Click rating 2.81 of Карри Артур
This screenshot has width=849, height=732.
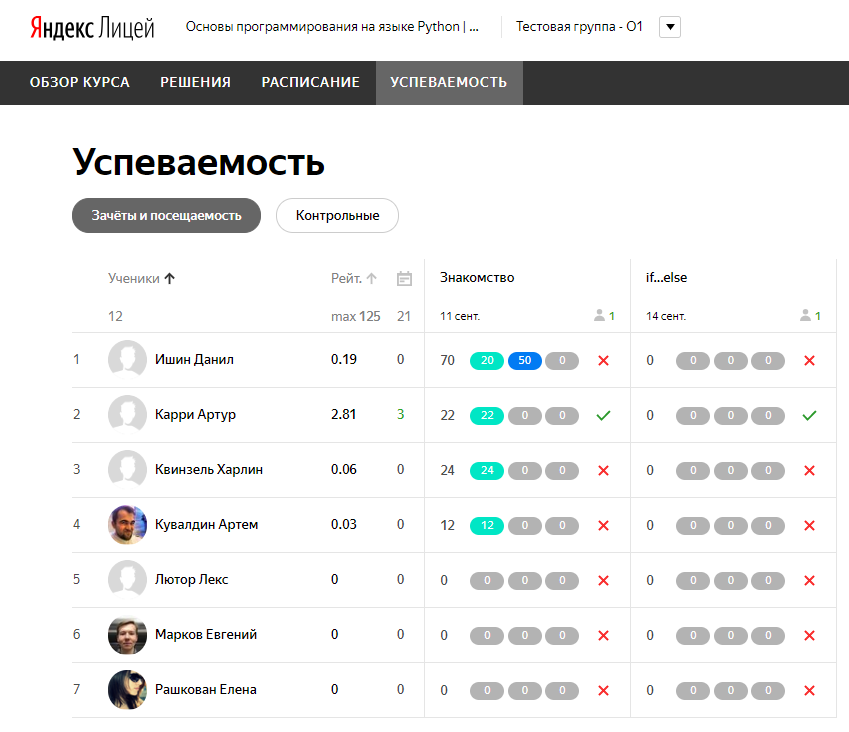[343, 415]
